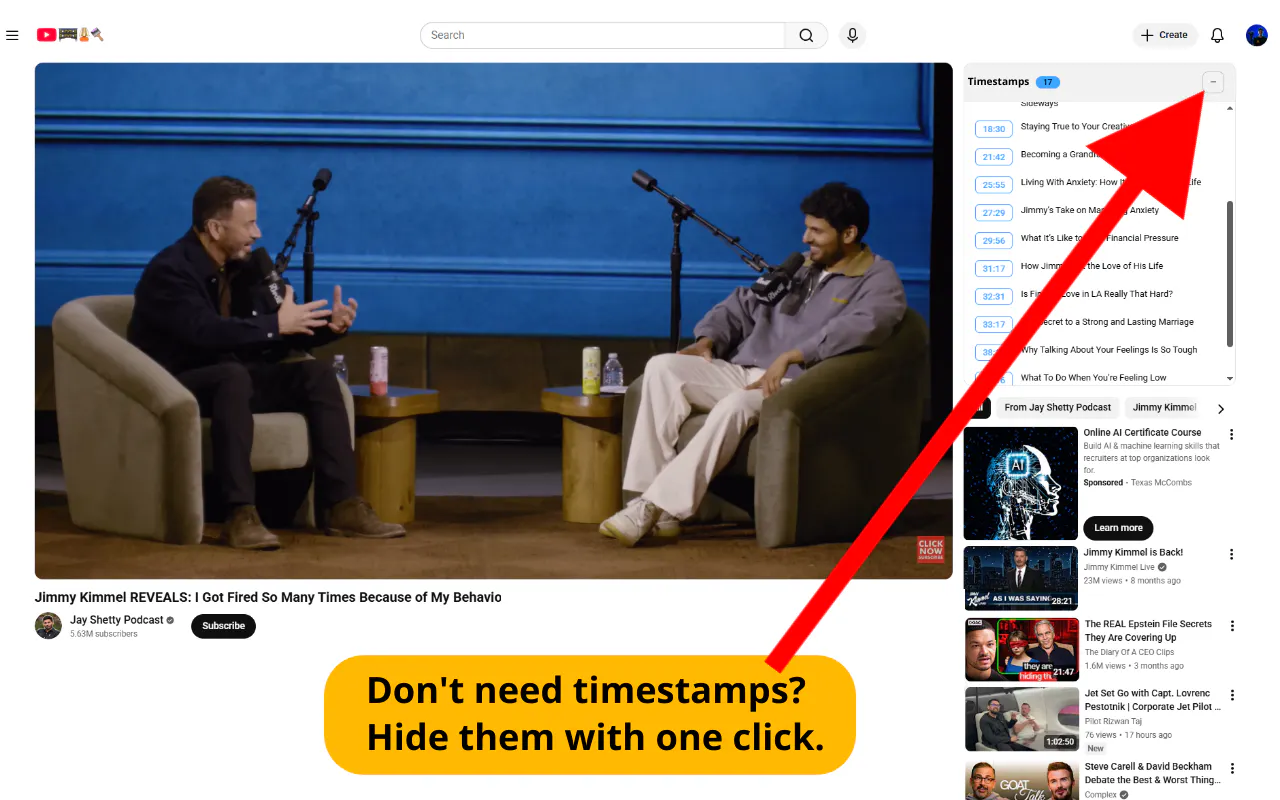Open options for Jimmy Kimmel is Back!
The image size is (1280, 800).
point(1232,554)
